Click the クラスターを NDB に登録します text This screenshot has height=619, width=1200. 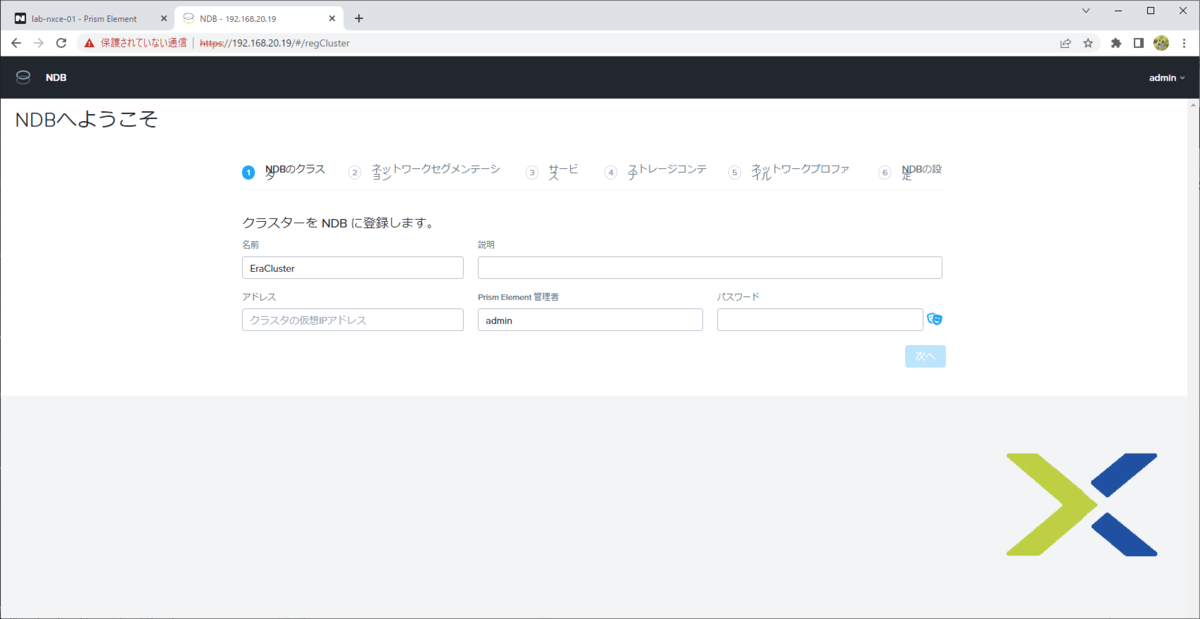click(338, 222)
